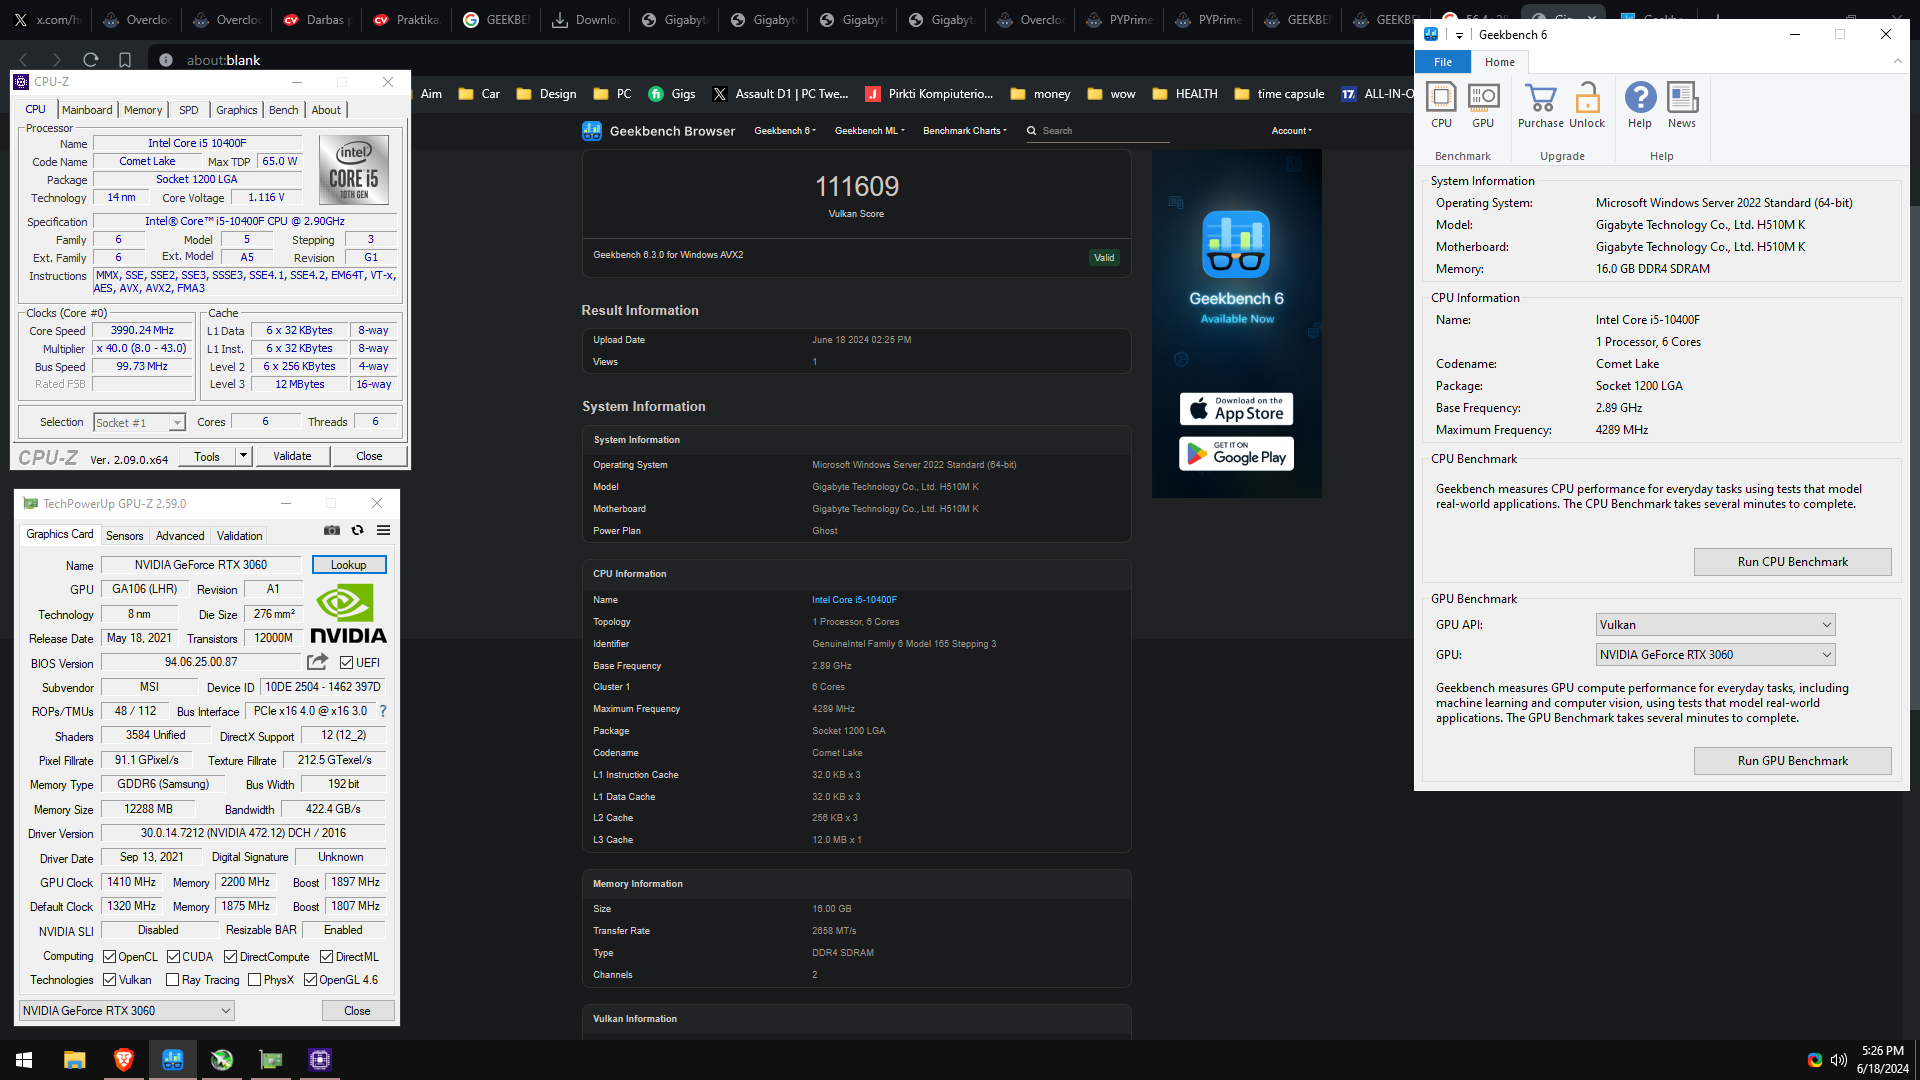Viewport: 1920px width, 1080px height.
Task: Refresh GPU-Z data with refresh icon
Action: 357,530
